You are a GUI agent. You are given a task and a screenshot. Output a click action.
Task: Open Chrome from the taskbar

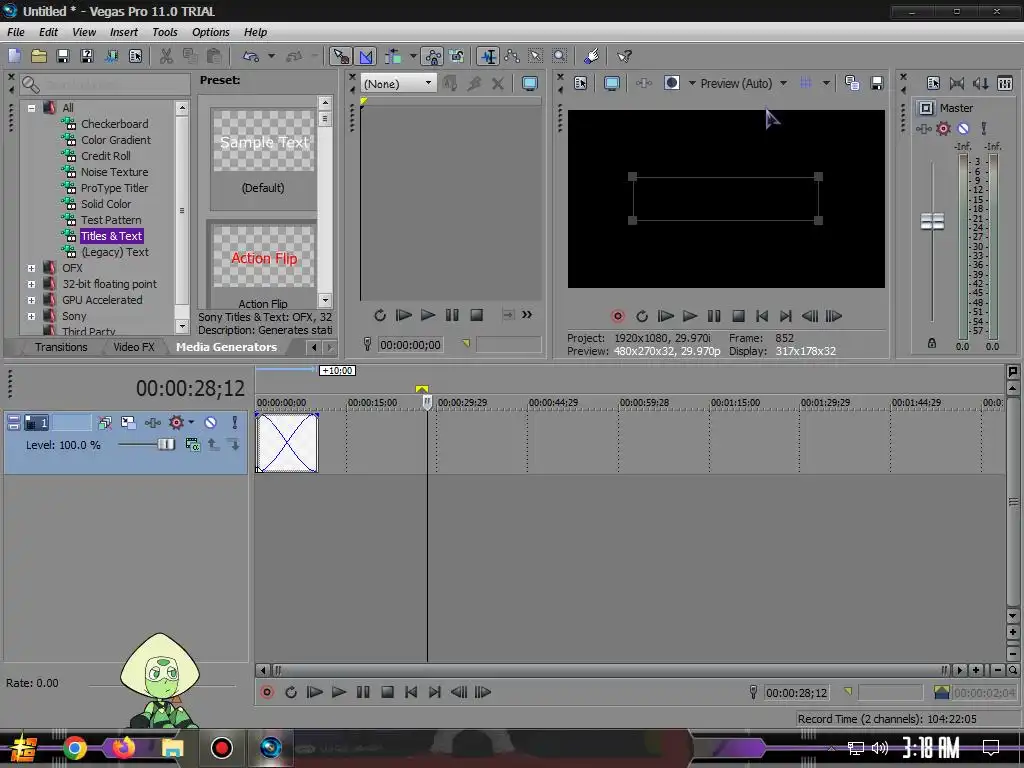pos(75,748)
